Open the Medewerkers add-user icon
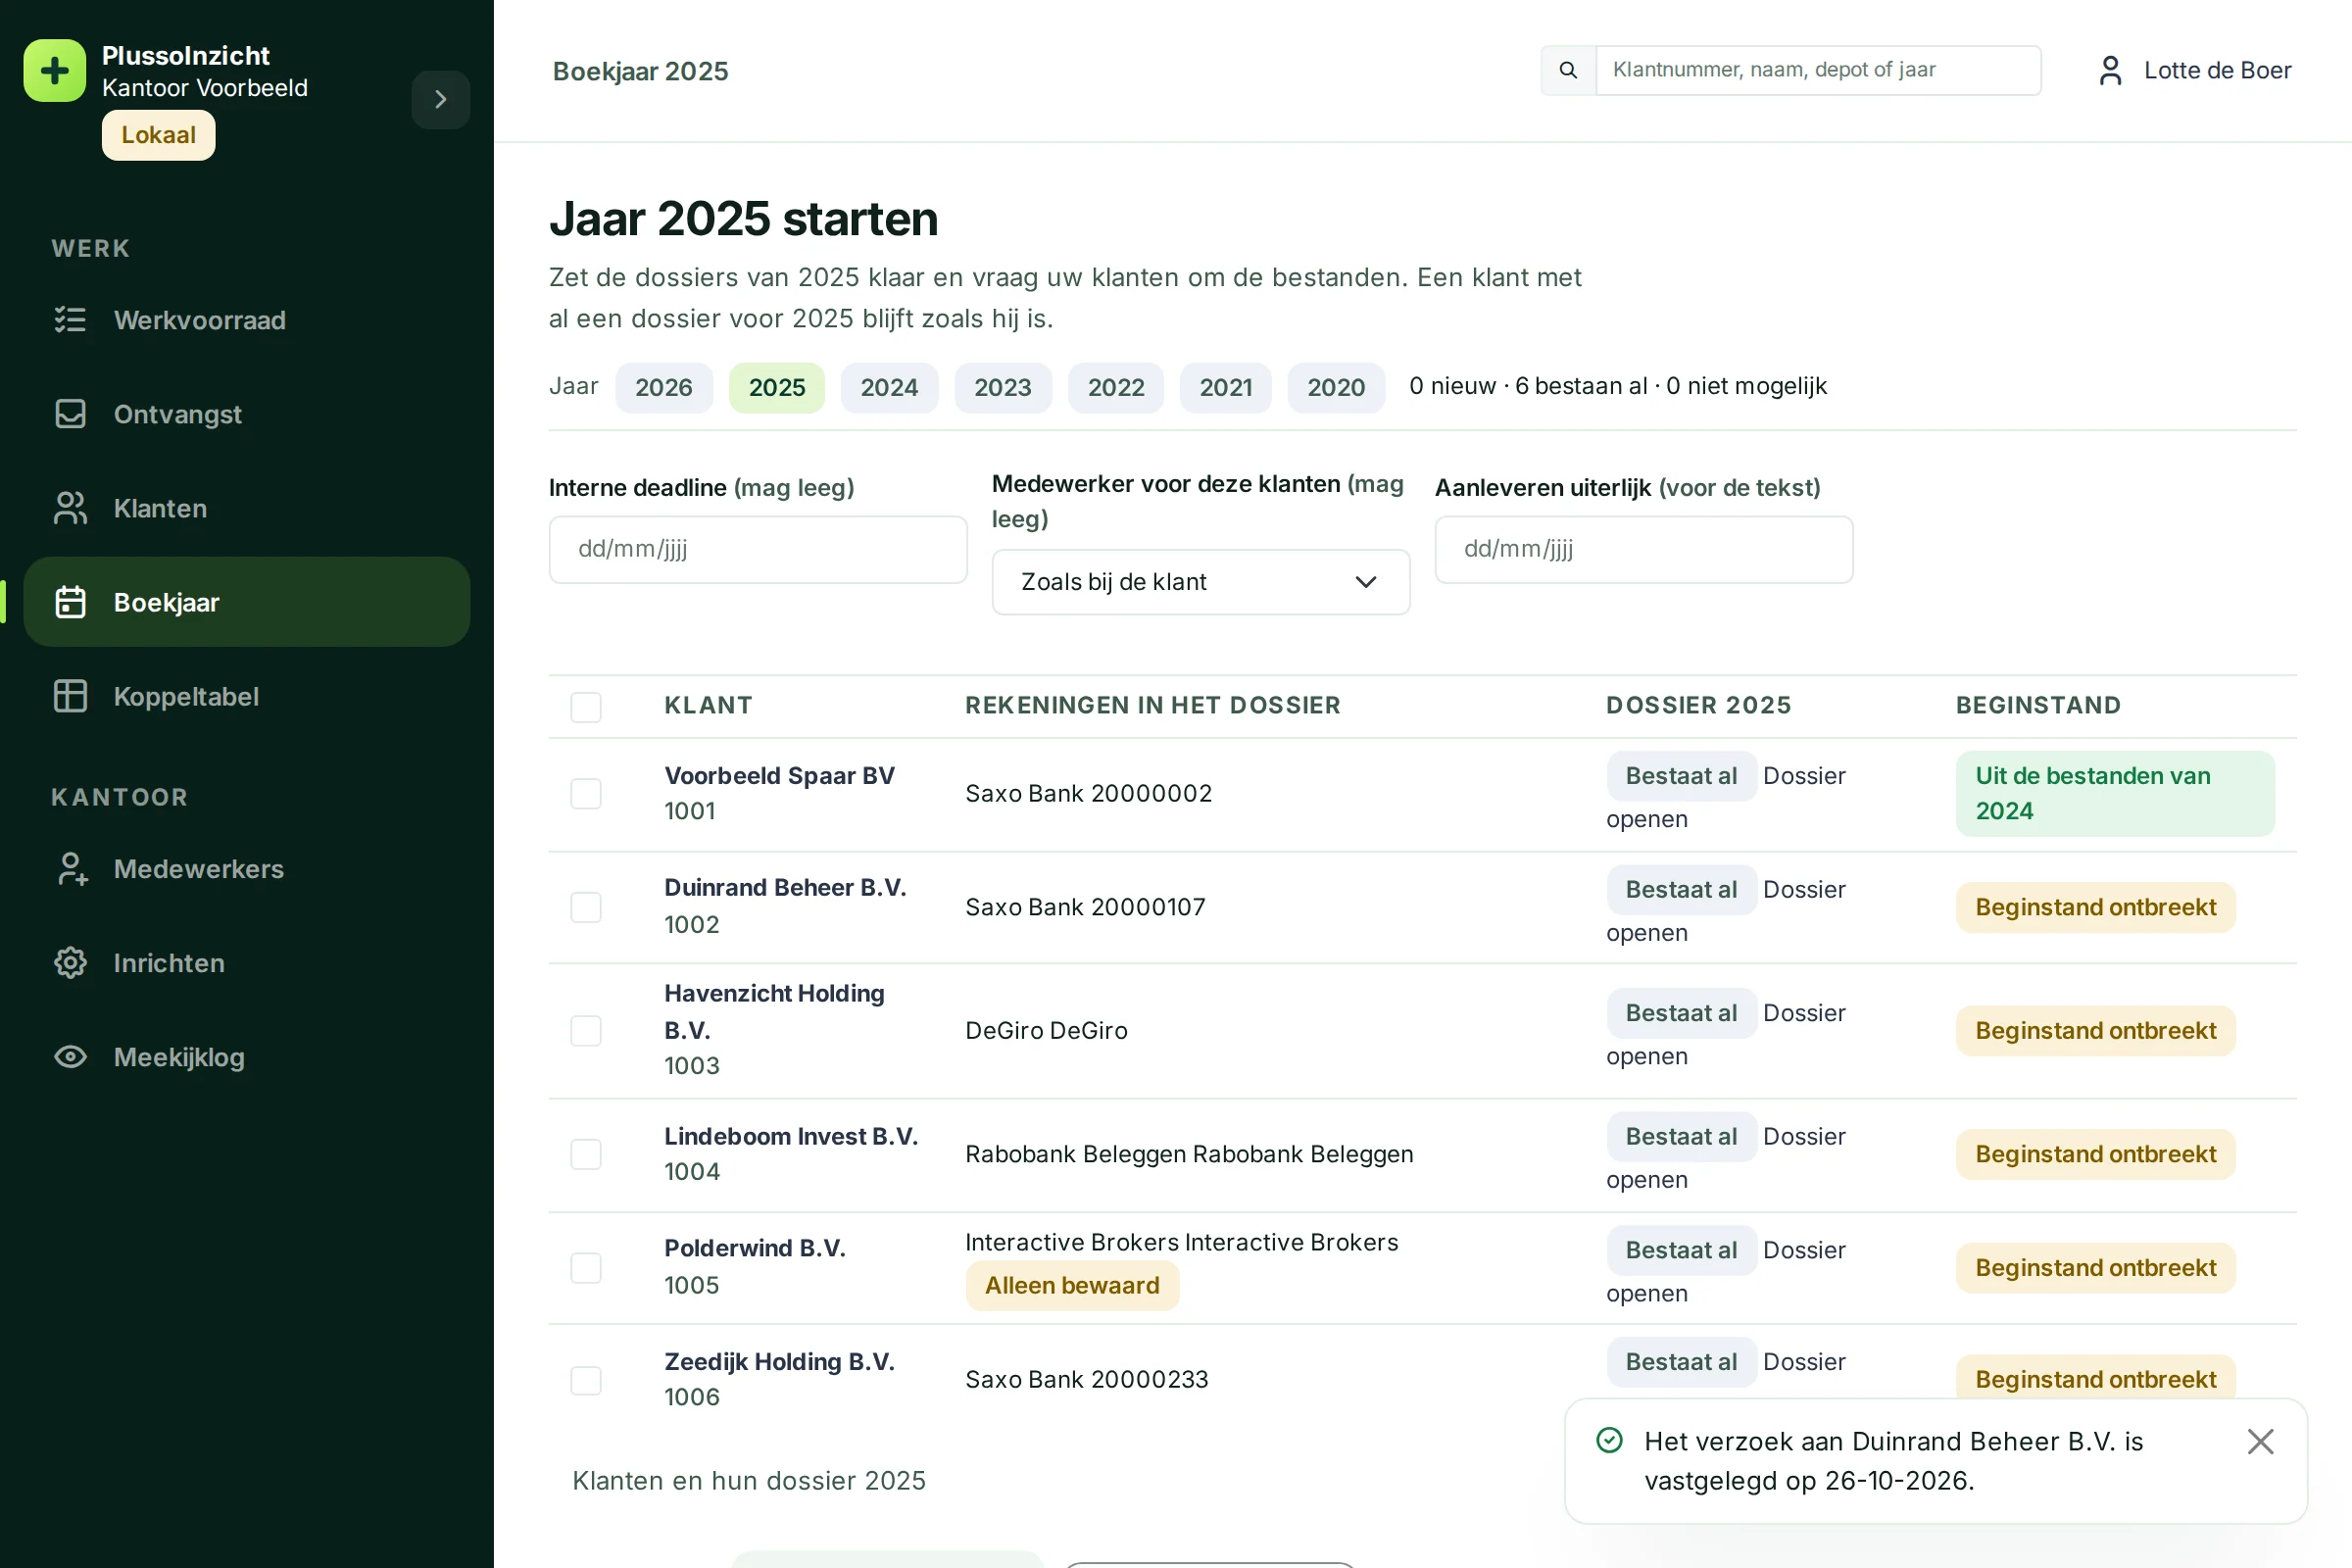This screenshot has width=2352, height=1568. (x=70, y=869)
